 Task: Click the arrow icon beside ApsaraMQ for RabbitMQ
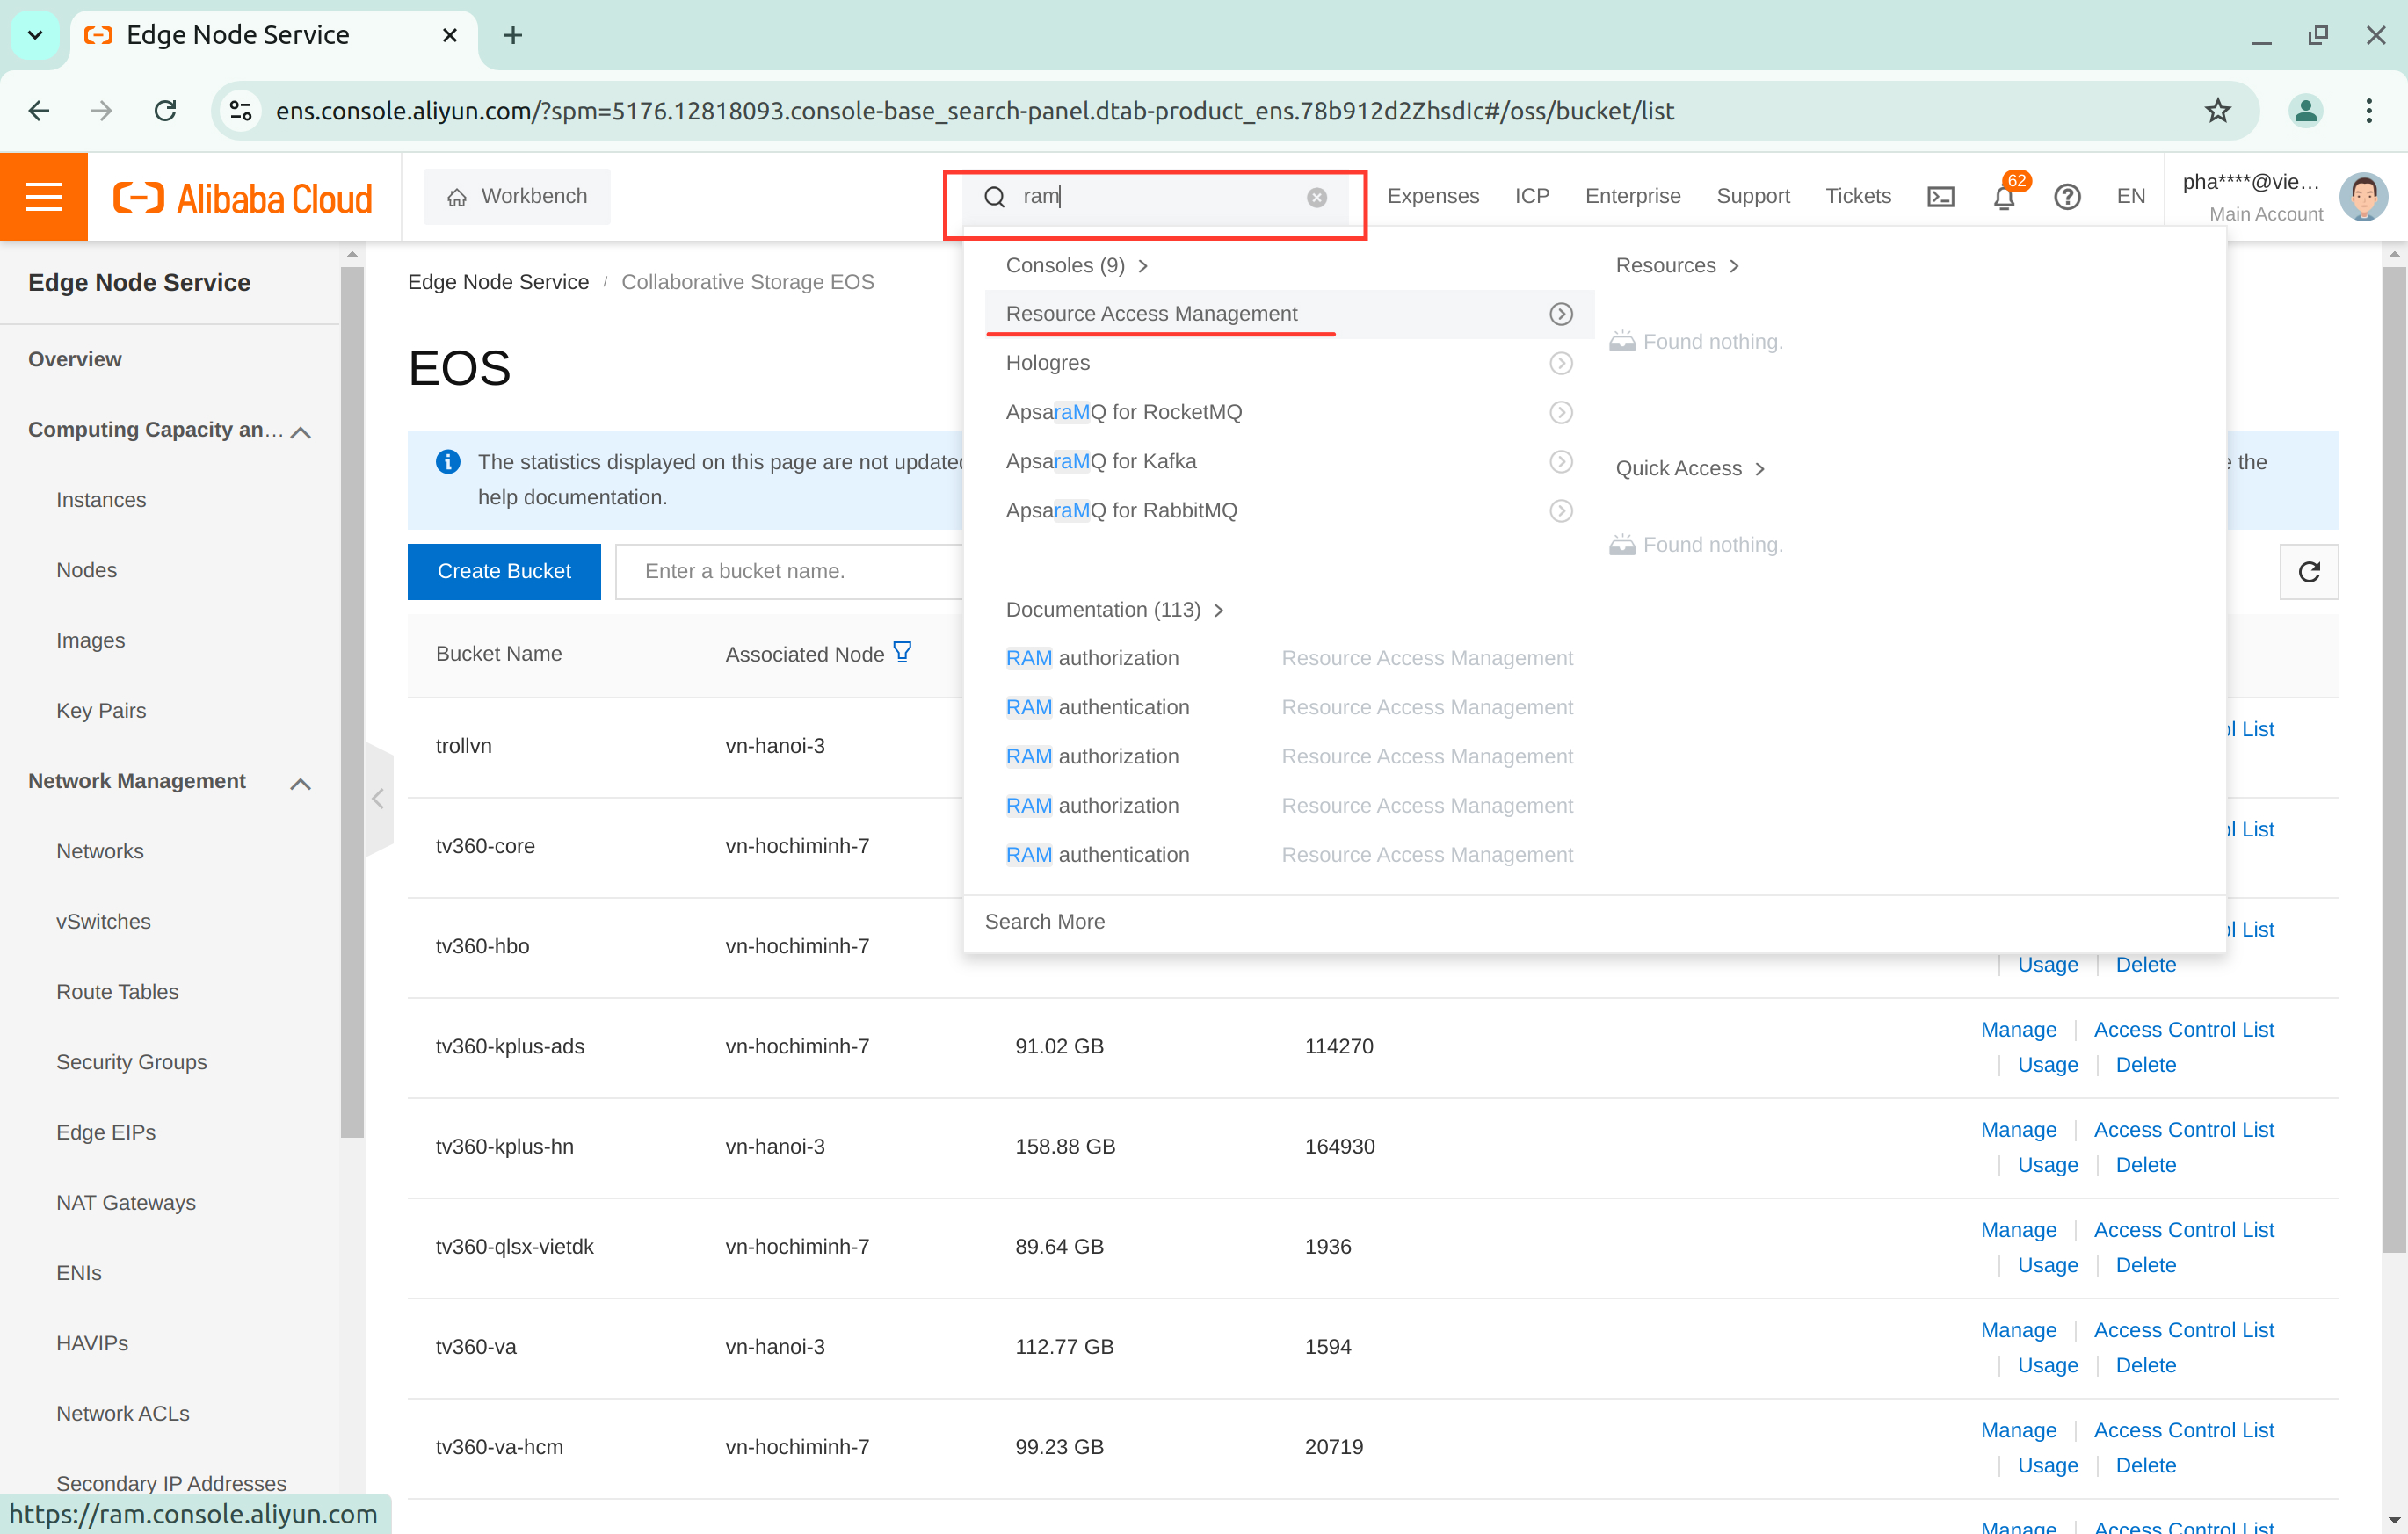point(1560,510)
